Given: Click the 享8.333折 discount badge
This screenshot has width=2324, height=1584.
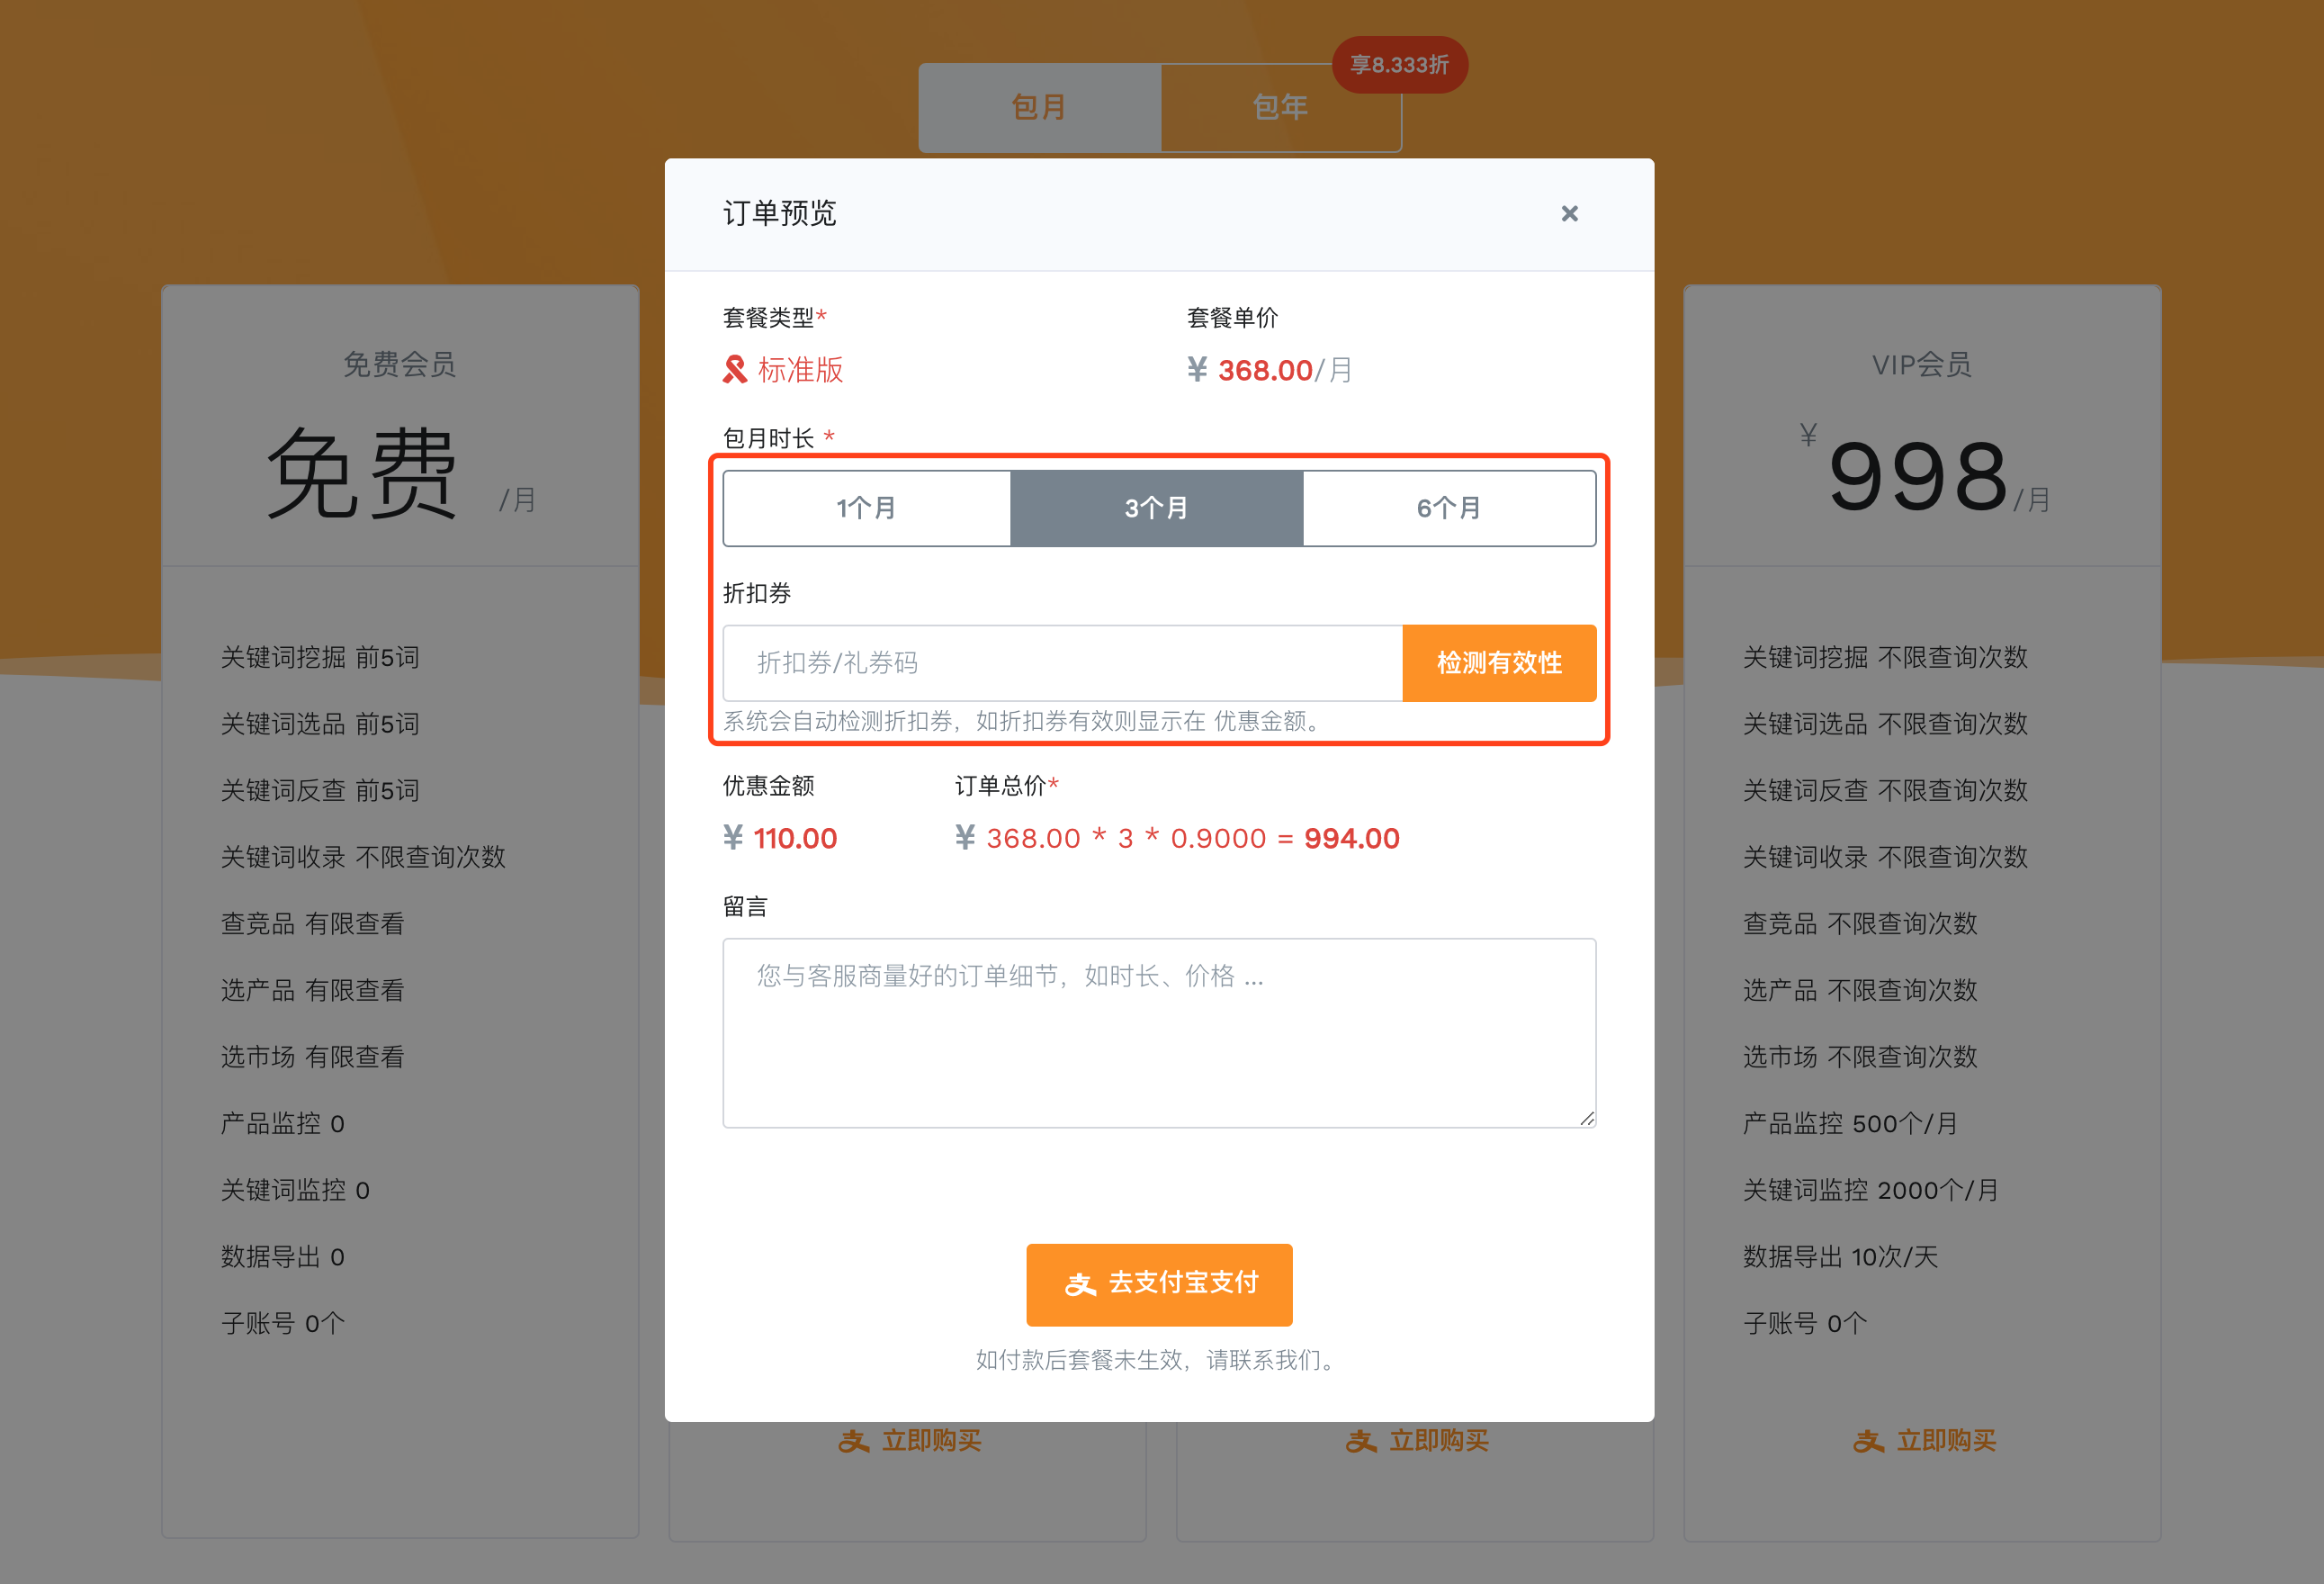Looking at the screenshot, I should 1398,64.
